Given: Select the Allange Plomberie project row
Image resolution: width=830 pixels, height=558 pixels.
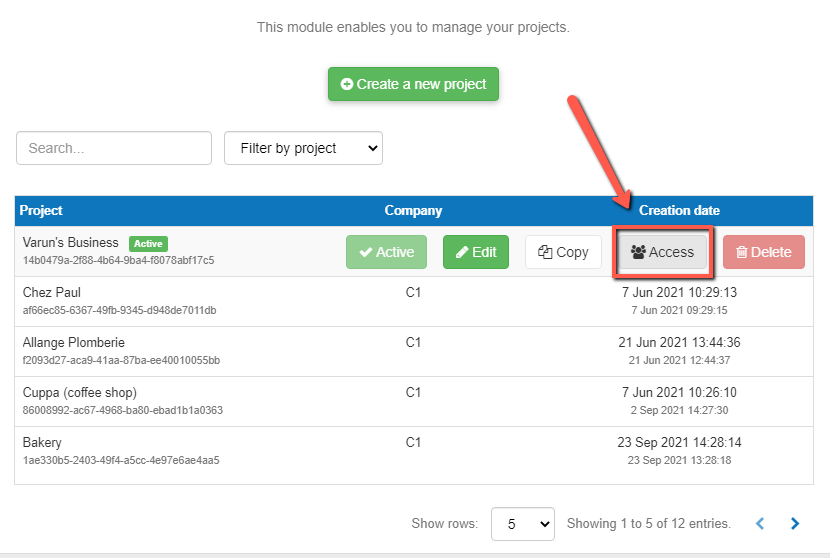Looking at the screenshot, I should 414,352.
